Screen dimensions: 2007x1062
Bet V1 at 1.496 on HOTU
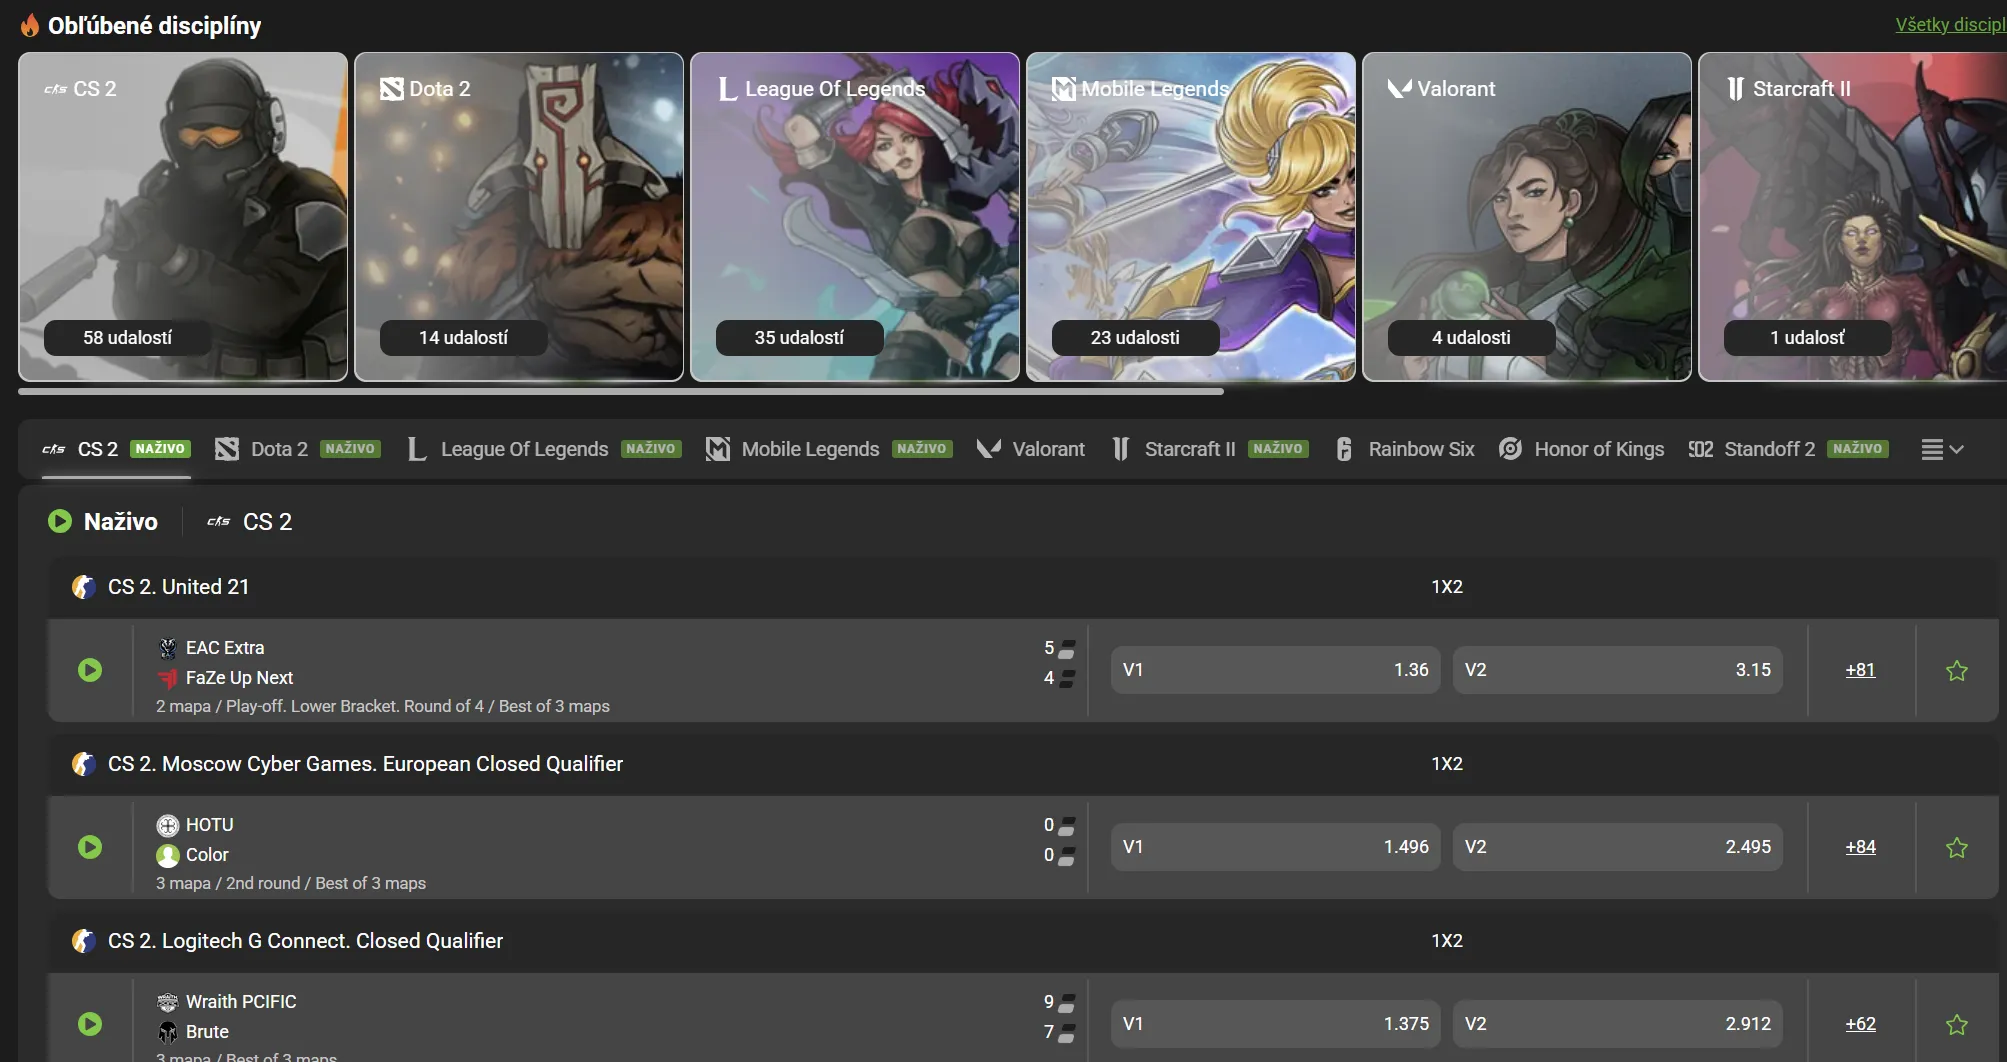point(1275,847)
